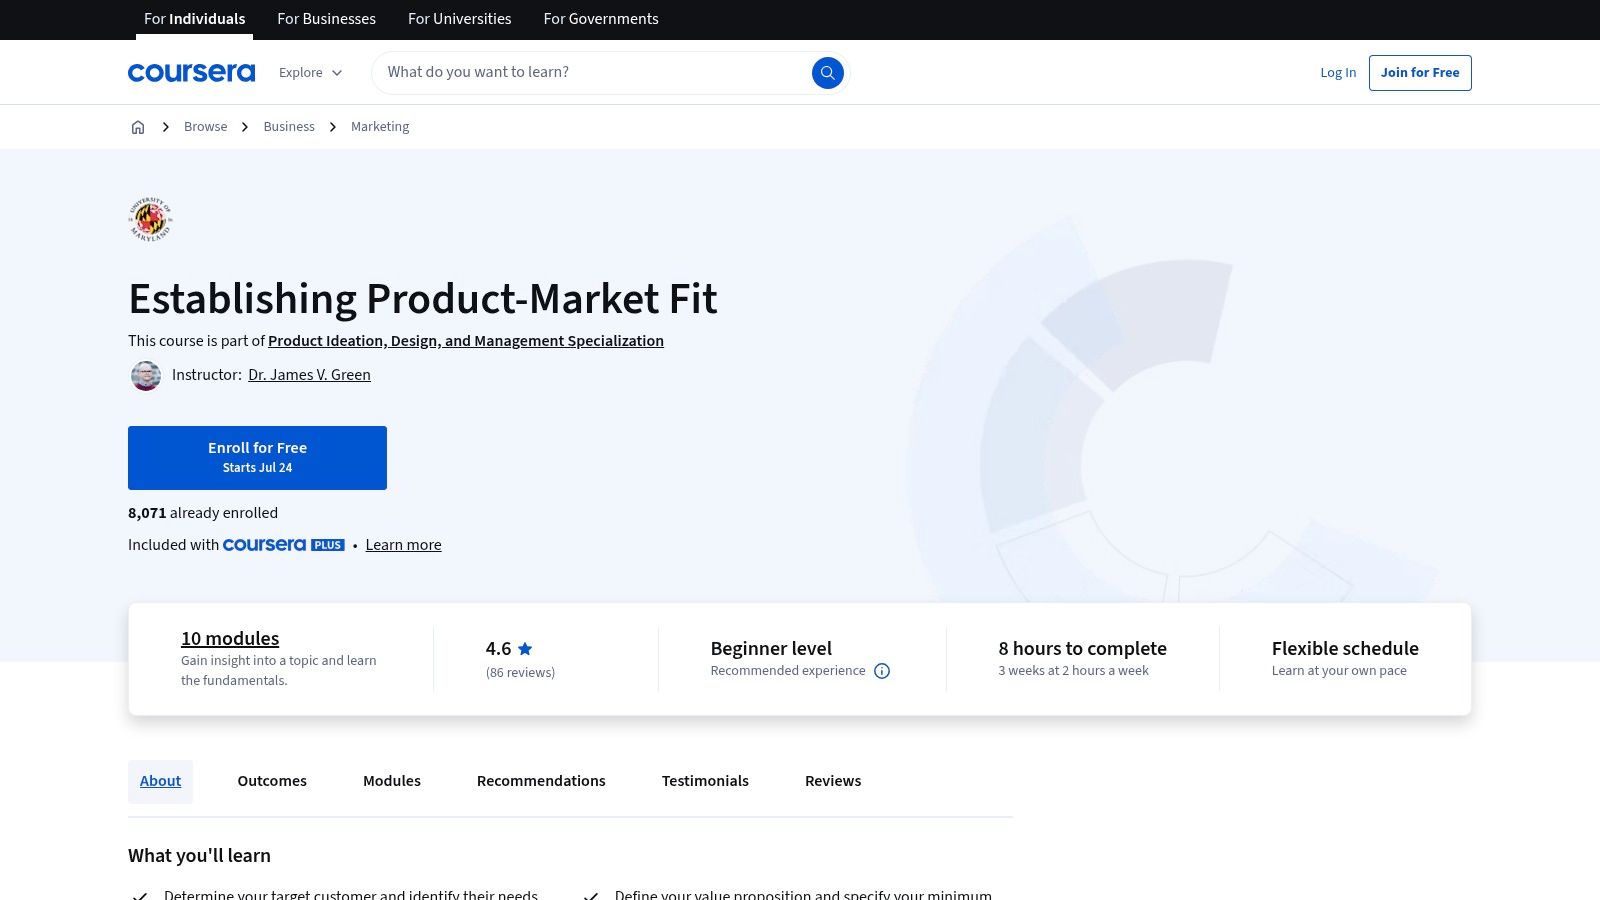This screenshot has width=1600, height=900.
Task: Select the Recommendations tab
Action: [541, 781]
